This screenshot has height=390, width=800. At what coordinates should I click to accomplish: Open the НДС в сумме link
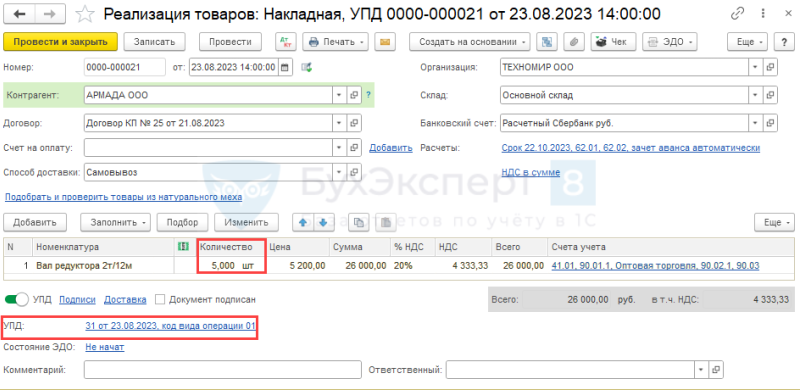(x=531, y=173)
